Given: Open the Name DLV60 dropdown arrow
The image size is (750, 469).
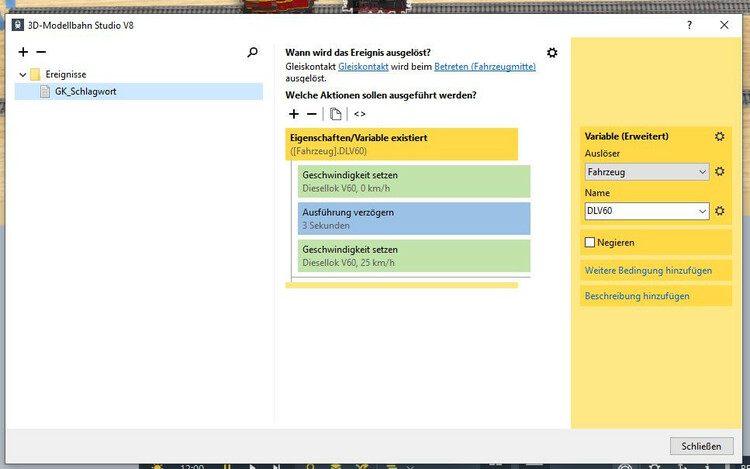Looking at the screenshot, I should [702, 211].
